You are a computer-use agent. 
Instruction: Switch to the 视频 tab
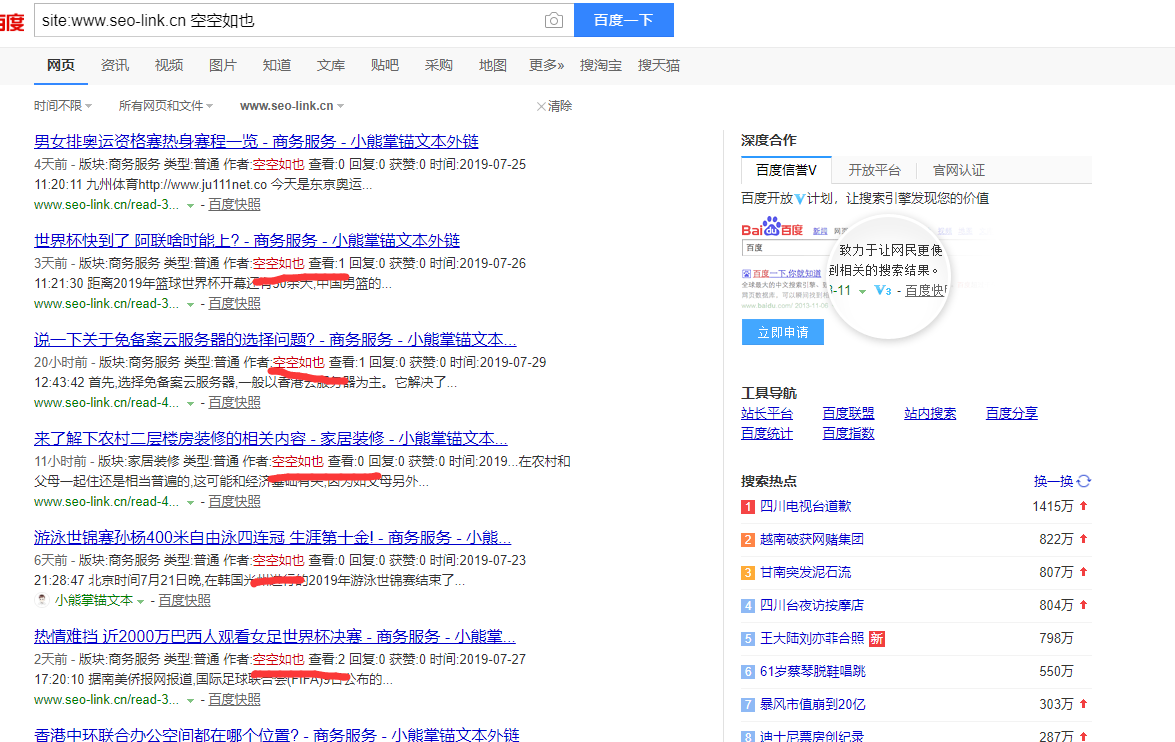[x=169, y=65]
